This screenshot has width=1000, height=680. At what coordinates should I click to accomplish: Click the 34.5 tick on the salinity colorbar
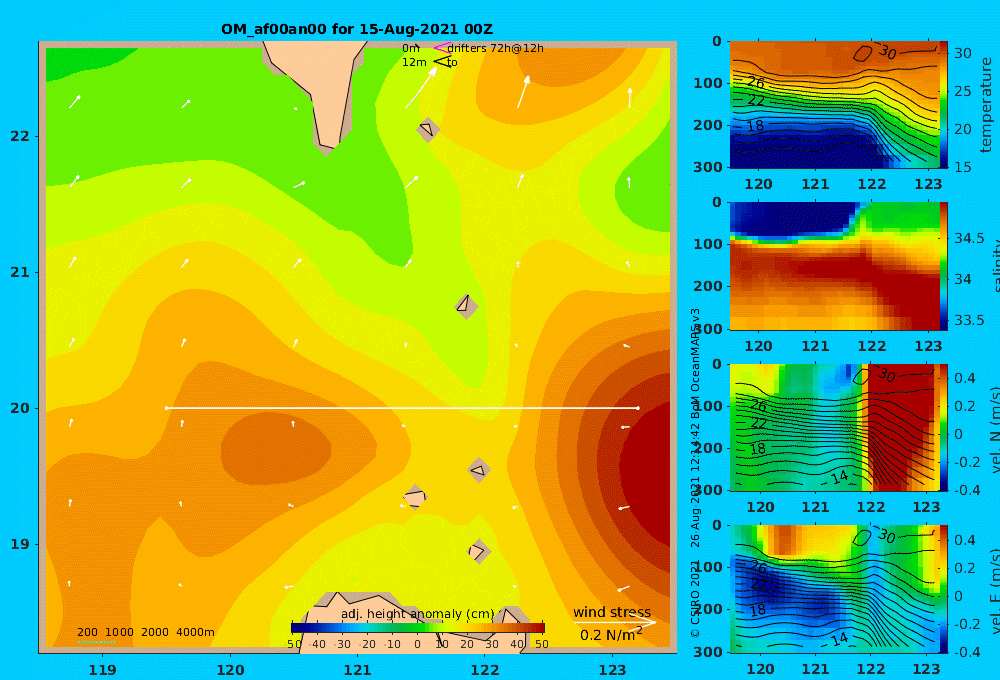click(969, 238)
